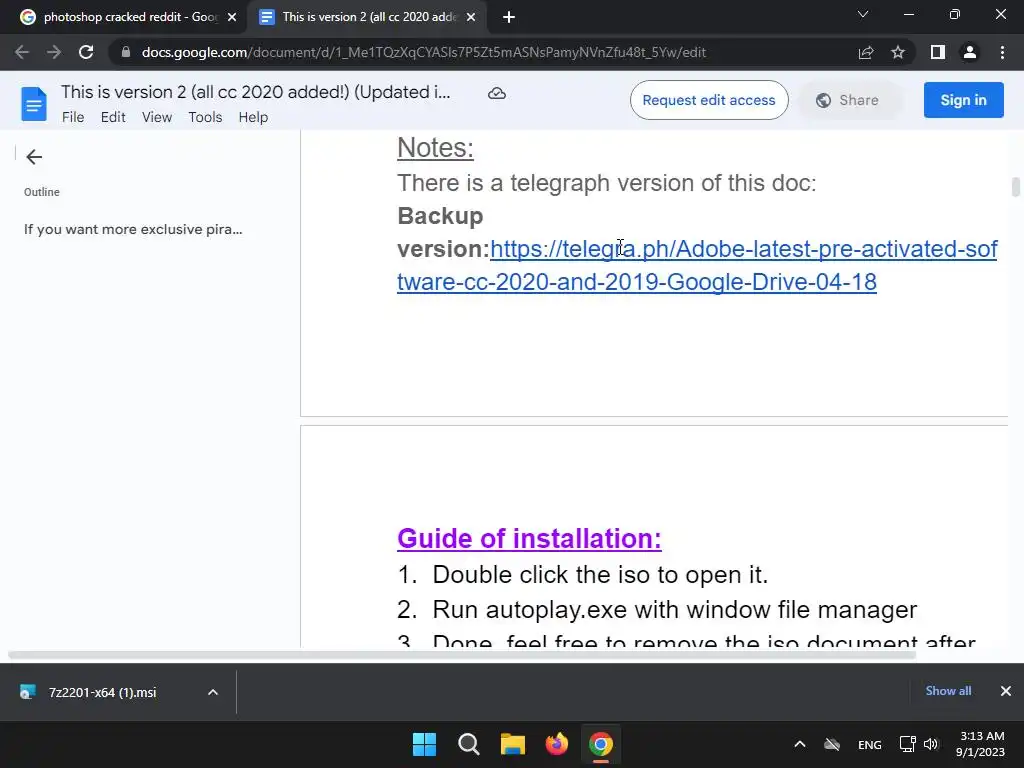1024x768 pixels.
Task: Click the Sign in button
Action: tap(963, 100)
